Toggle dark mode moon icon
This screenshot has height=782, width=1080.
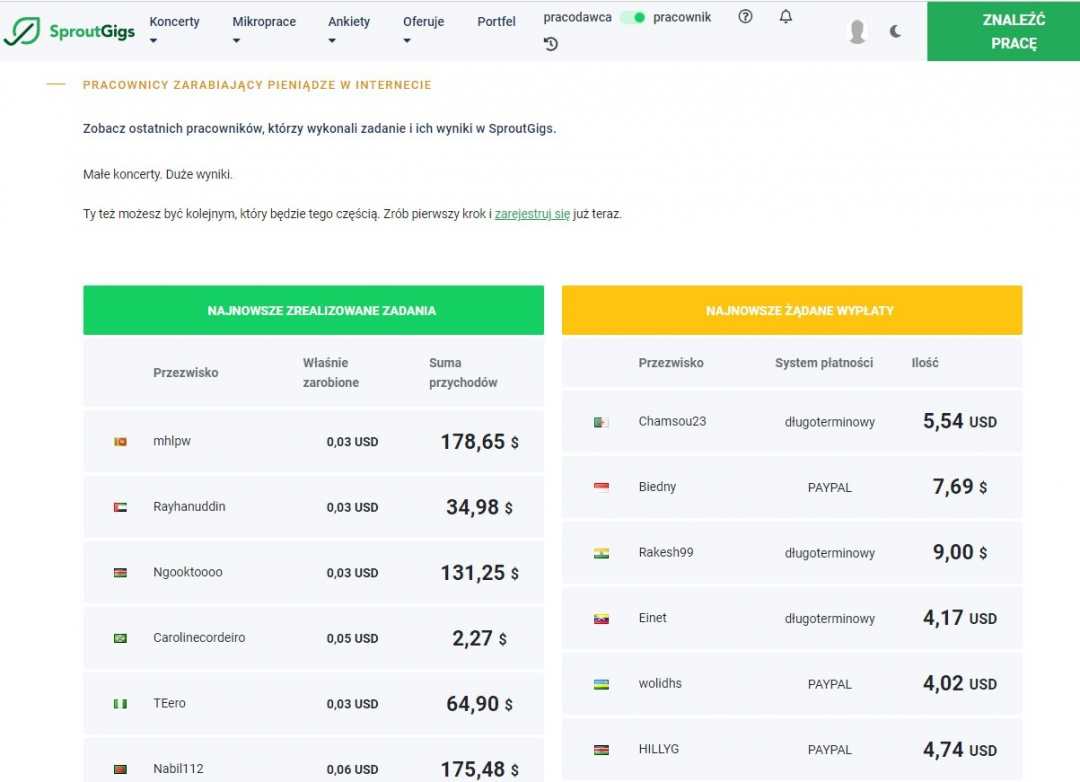pyautogui.click(x=895, y=31)
